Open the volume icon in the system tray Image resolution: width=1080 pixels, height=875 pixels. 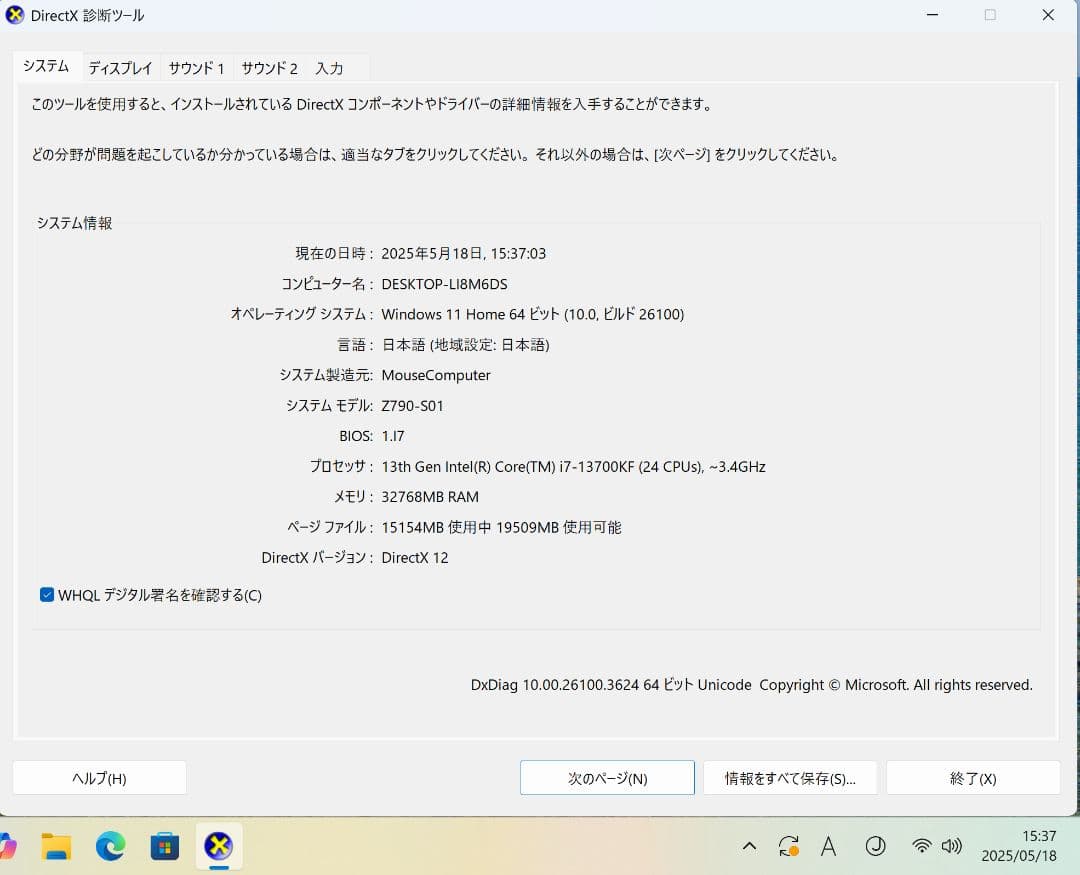tap(952, 846)
